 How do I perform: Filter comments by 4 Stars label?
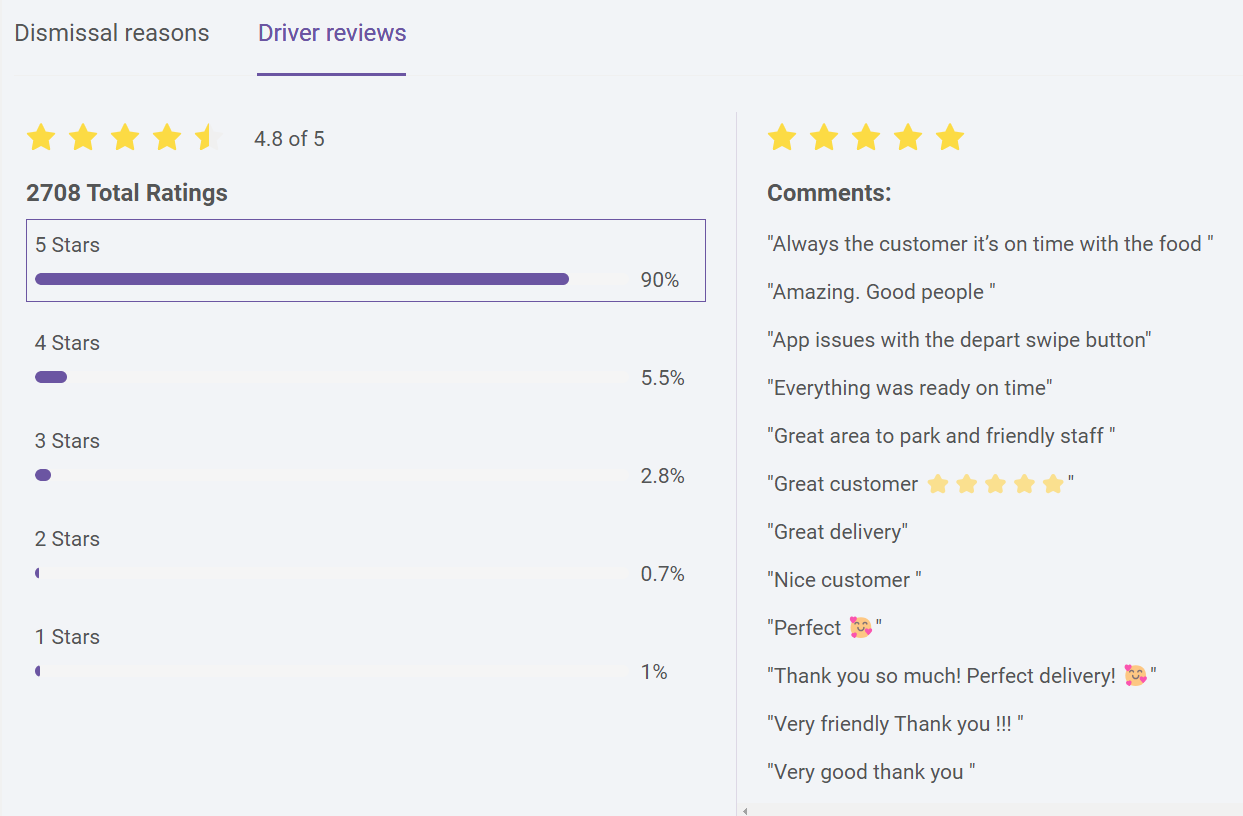point(67,343)
